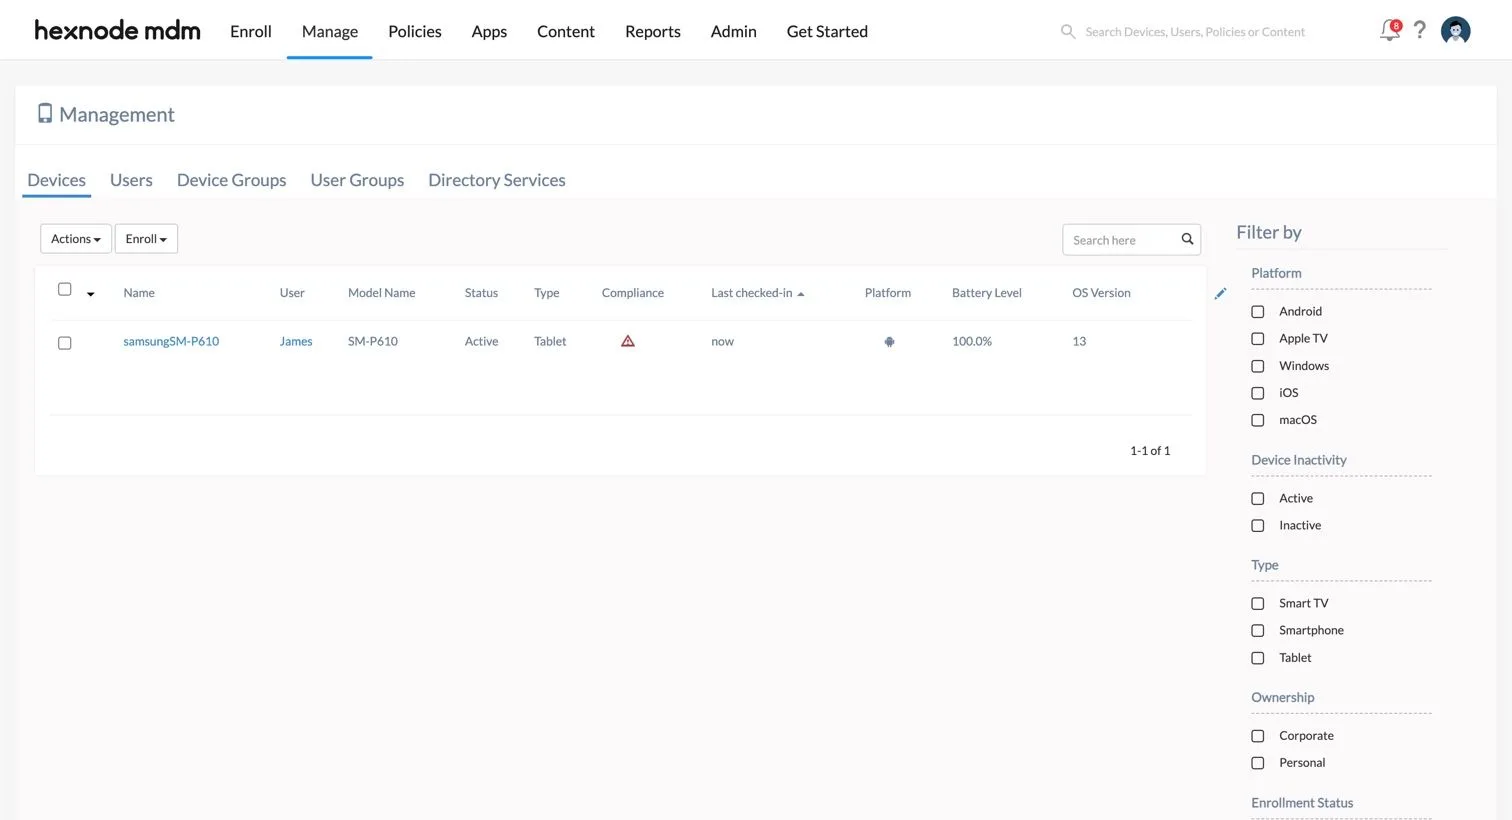Open the Admin menu
The image size is (1512, 820).
tap(734, 31)
